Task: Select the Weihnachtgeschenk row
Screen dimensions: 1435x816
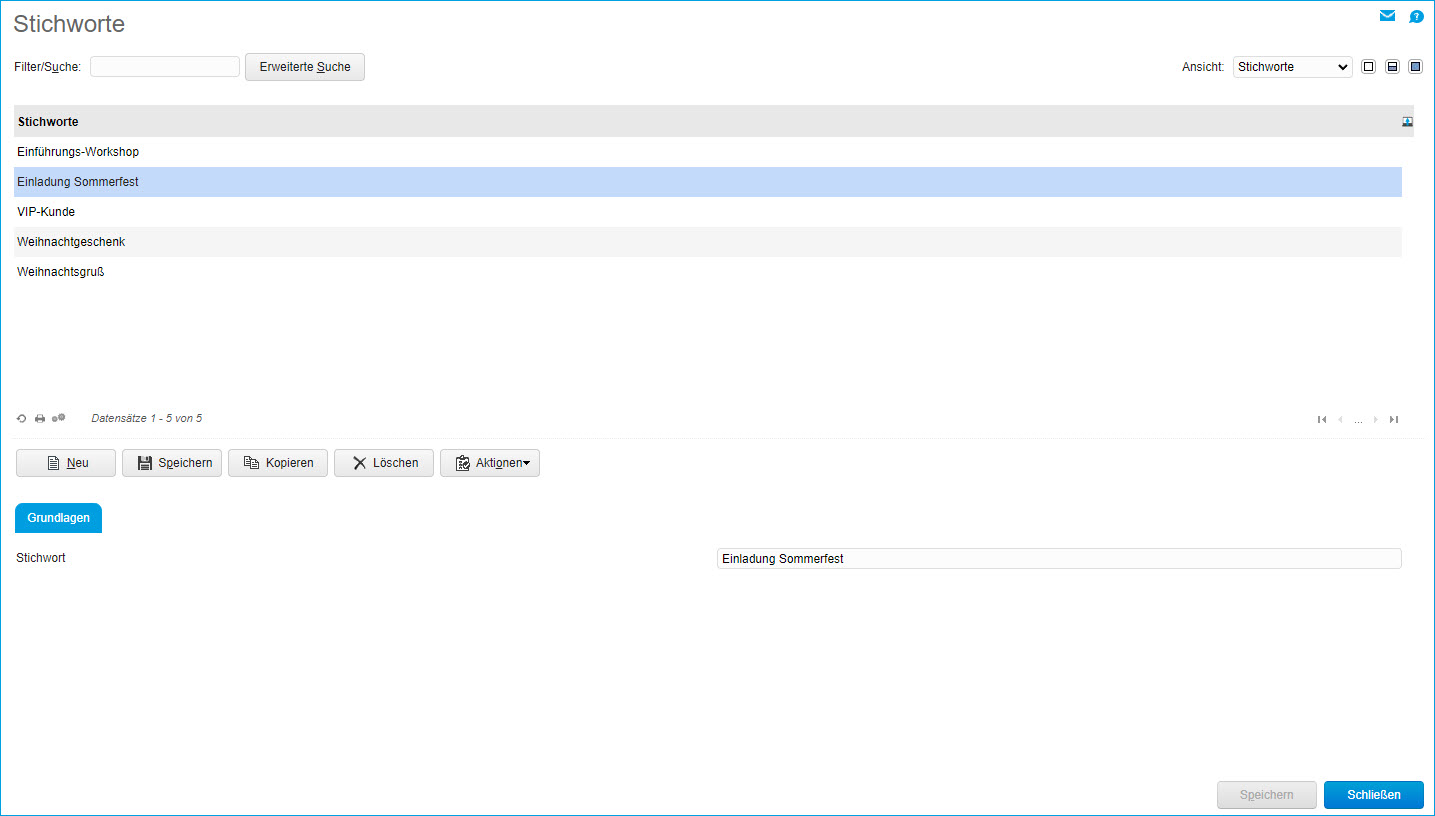Action: pyautogui.click(x=708, y=242)
